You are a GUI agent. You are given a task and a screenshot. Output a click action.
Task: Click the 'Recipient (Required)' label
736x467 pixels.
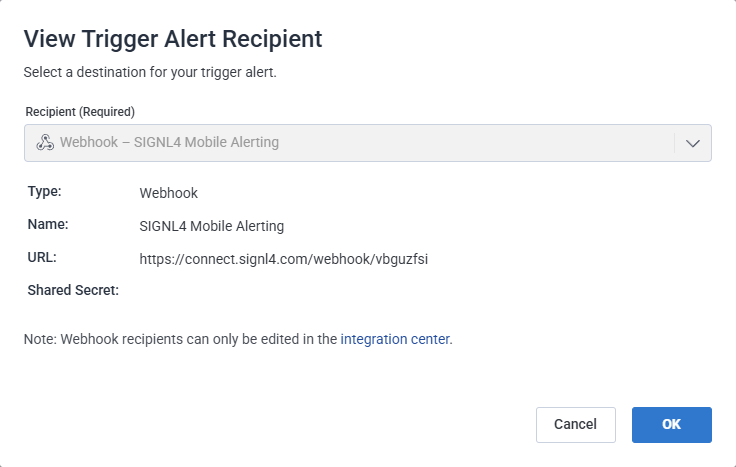click(x=79, y=111)
